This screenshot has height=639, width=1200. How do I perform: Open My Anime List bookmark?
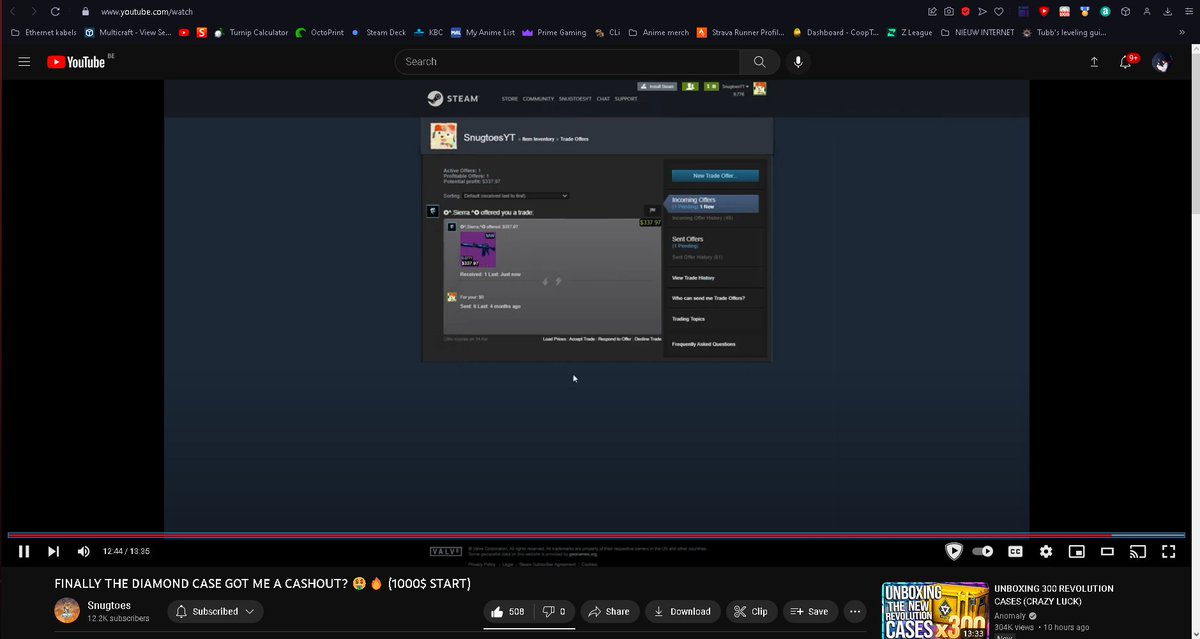(x=483, y=32)
